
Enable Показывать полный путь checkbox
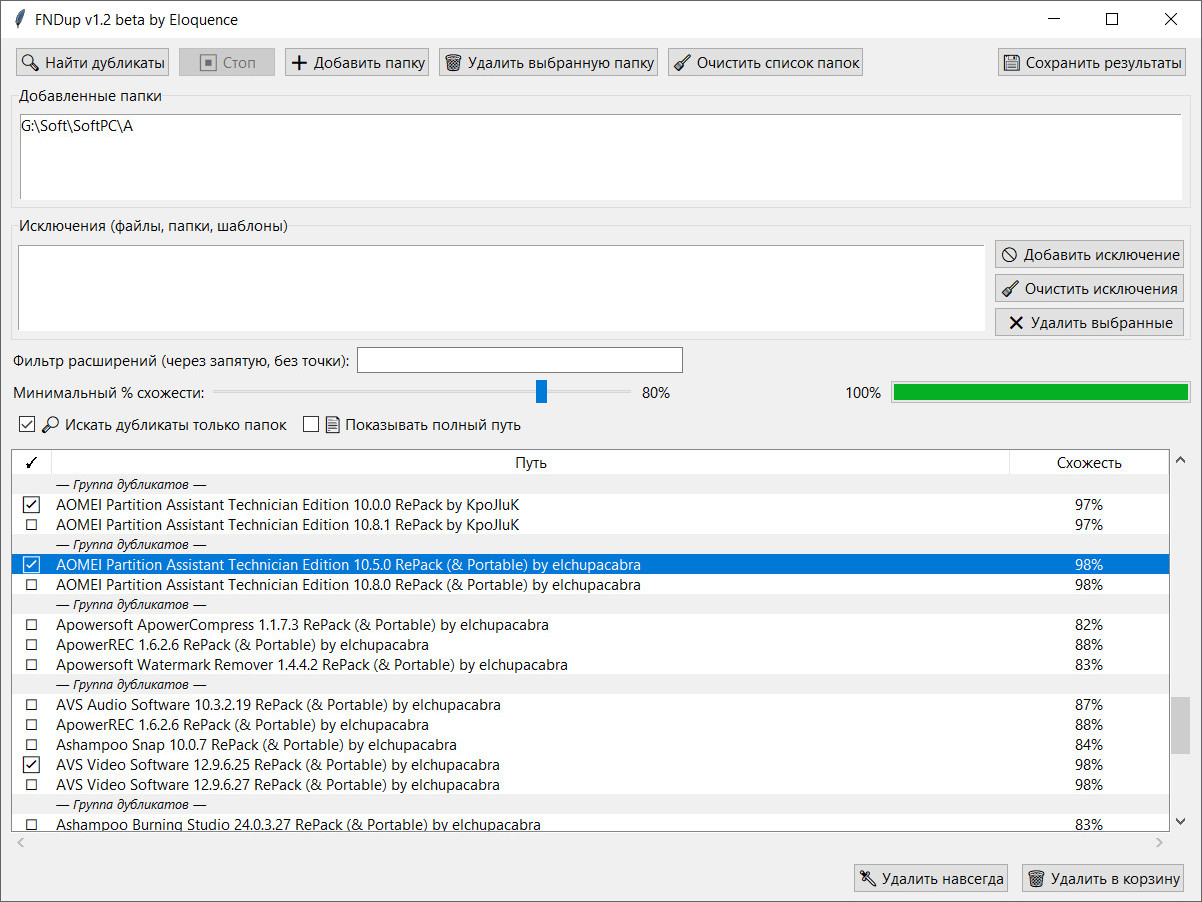311,425
